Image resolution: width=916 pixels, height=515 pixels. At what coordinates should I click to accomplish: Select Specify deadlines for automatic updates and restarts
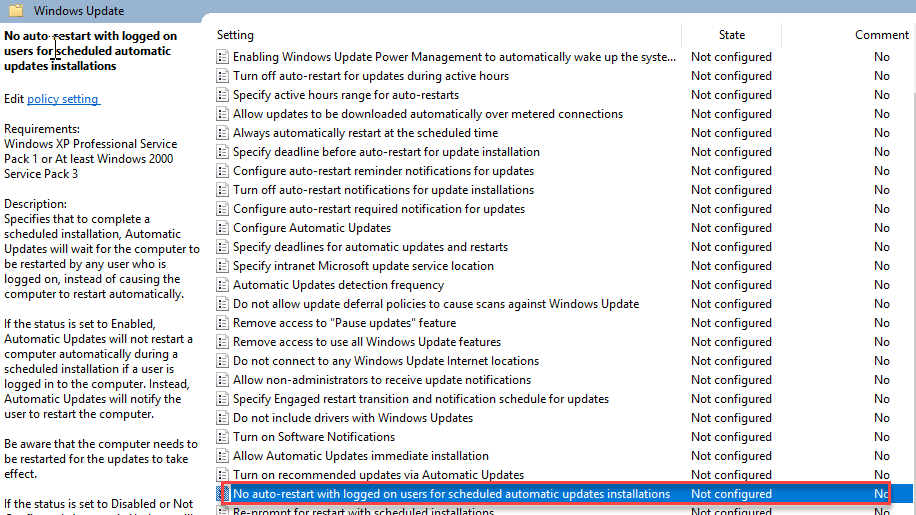[x=370, y=246]
